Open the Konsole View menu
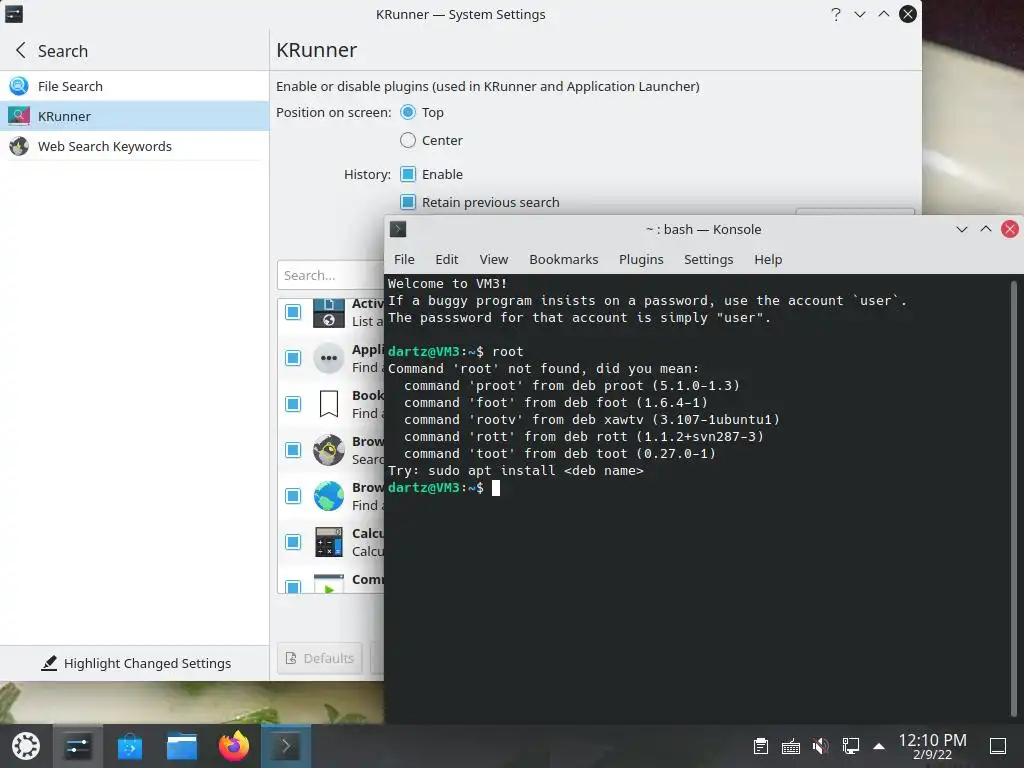Viewport: 1024px width, 768px height. [494, 259]
